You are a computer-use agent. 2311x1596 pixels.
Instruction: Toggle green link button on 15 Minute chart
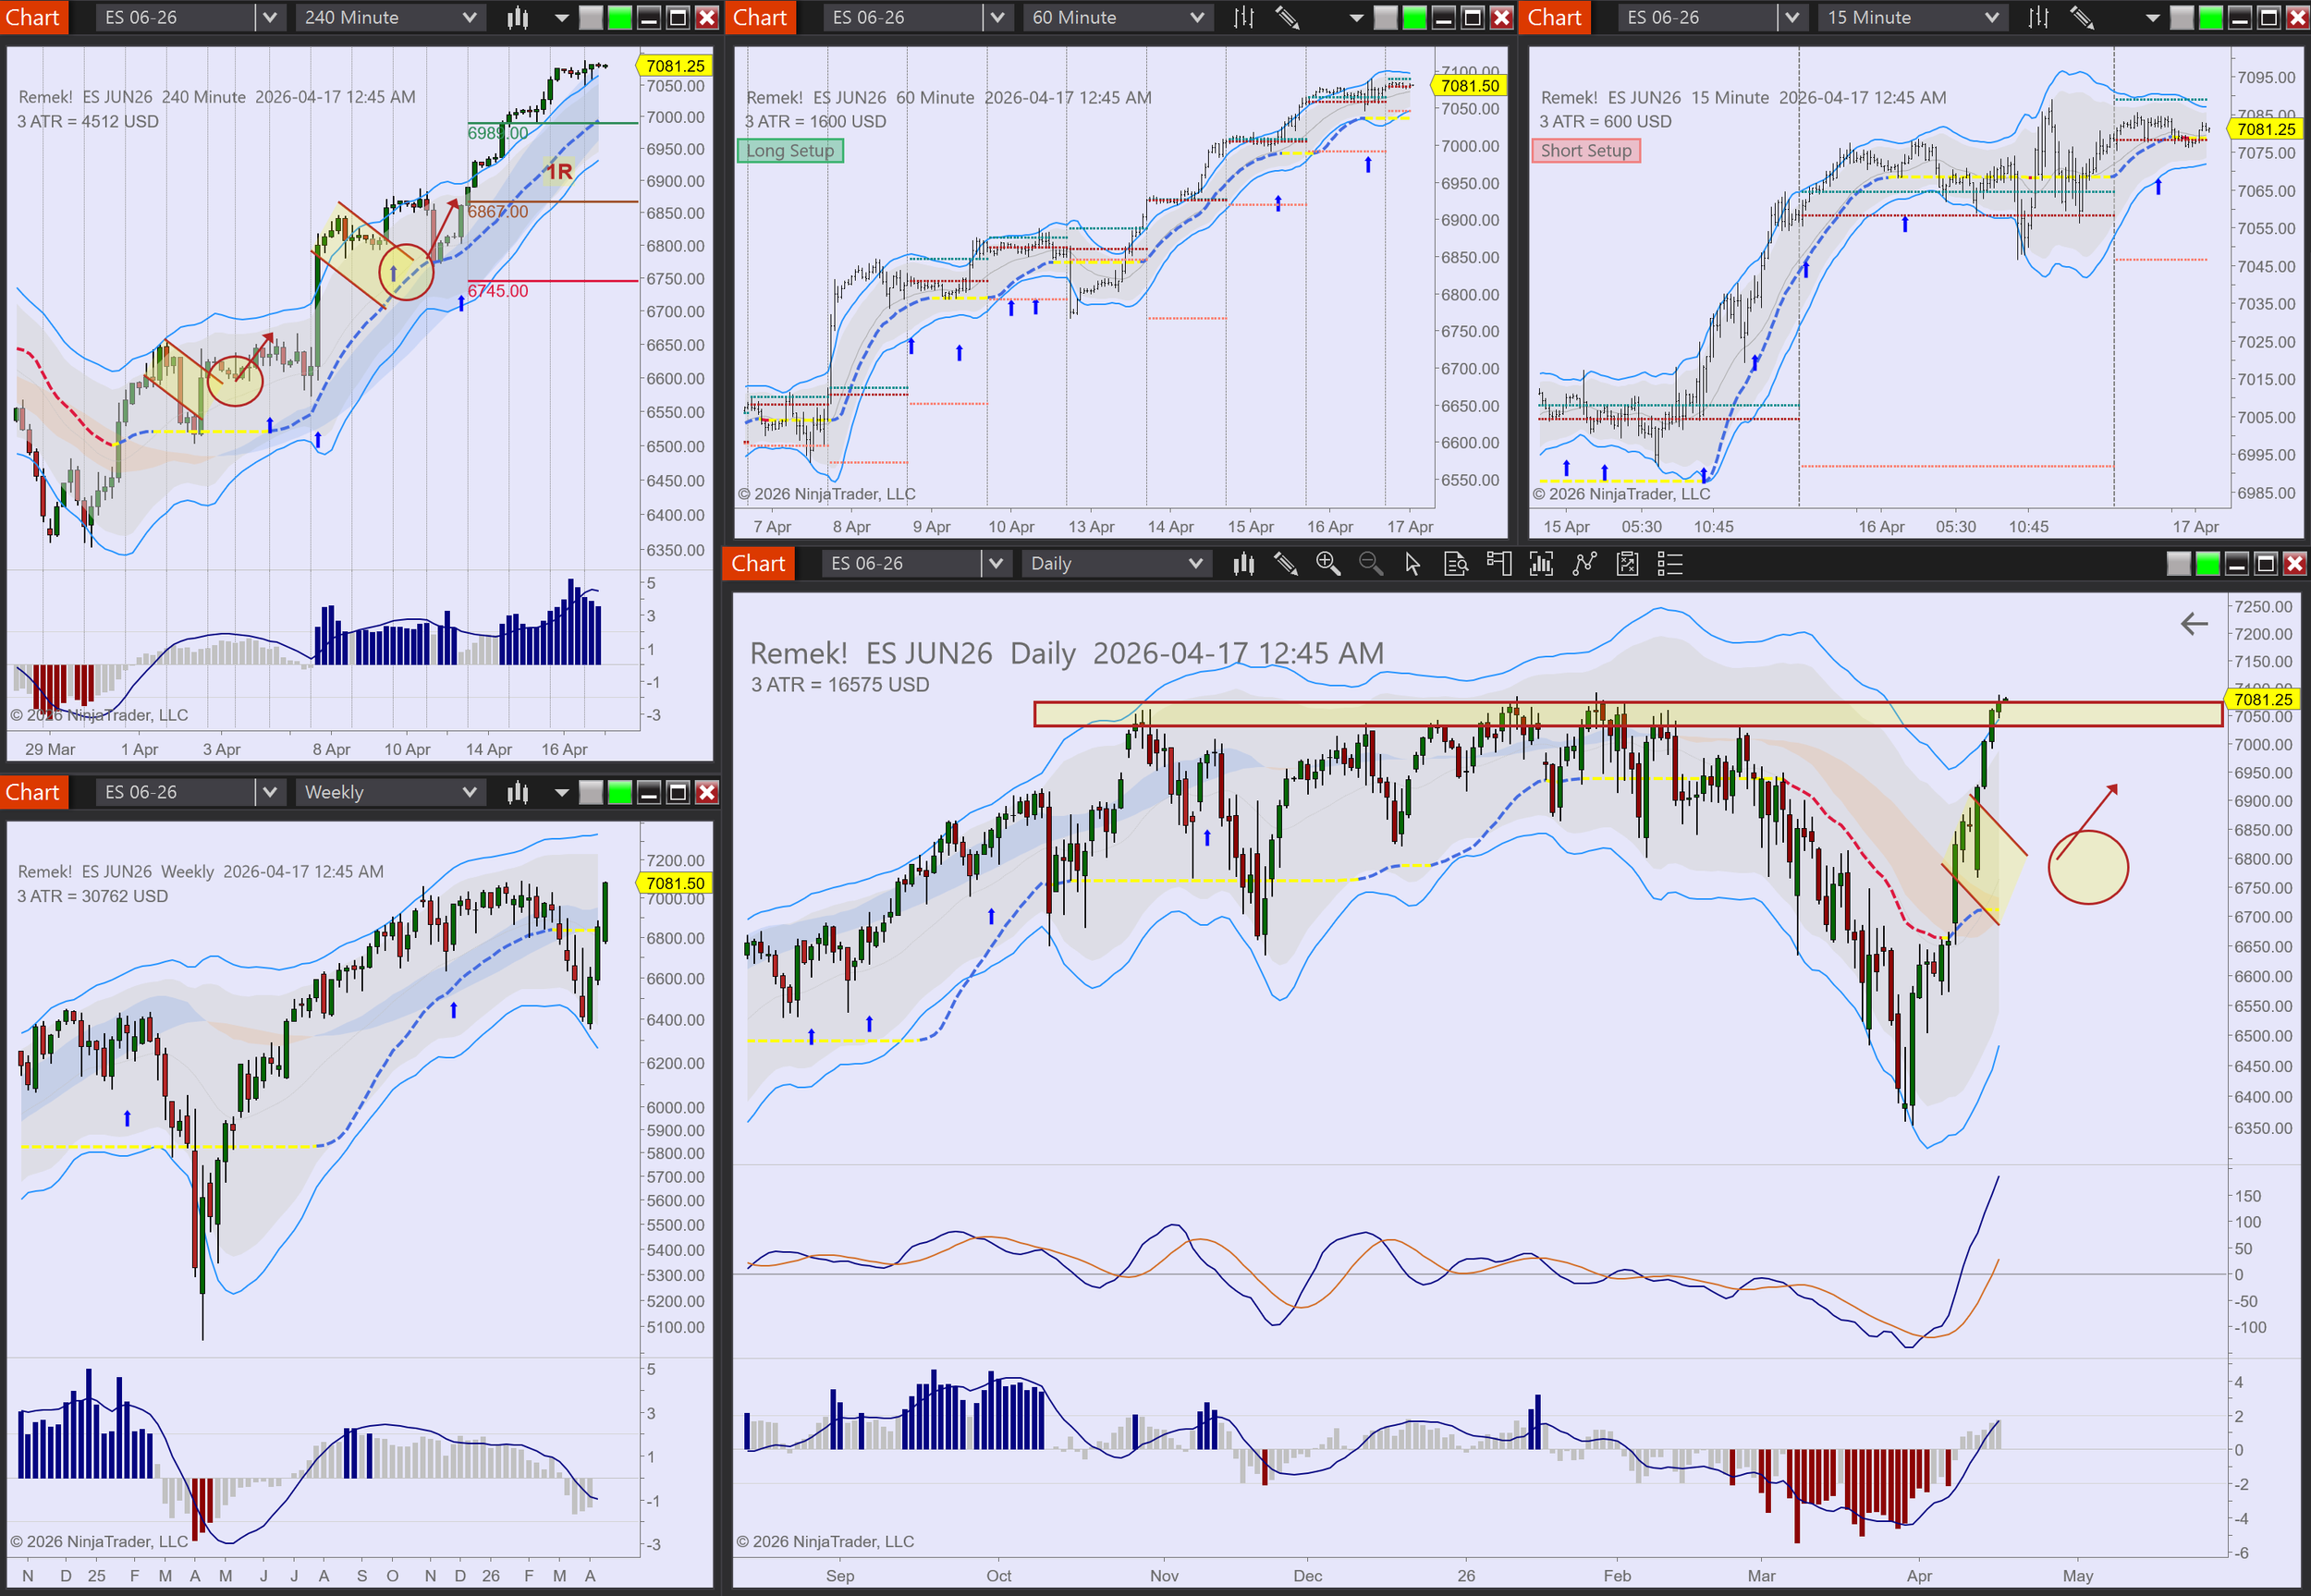point(2211,17)
